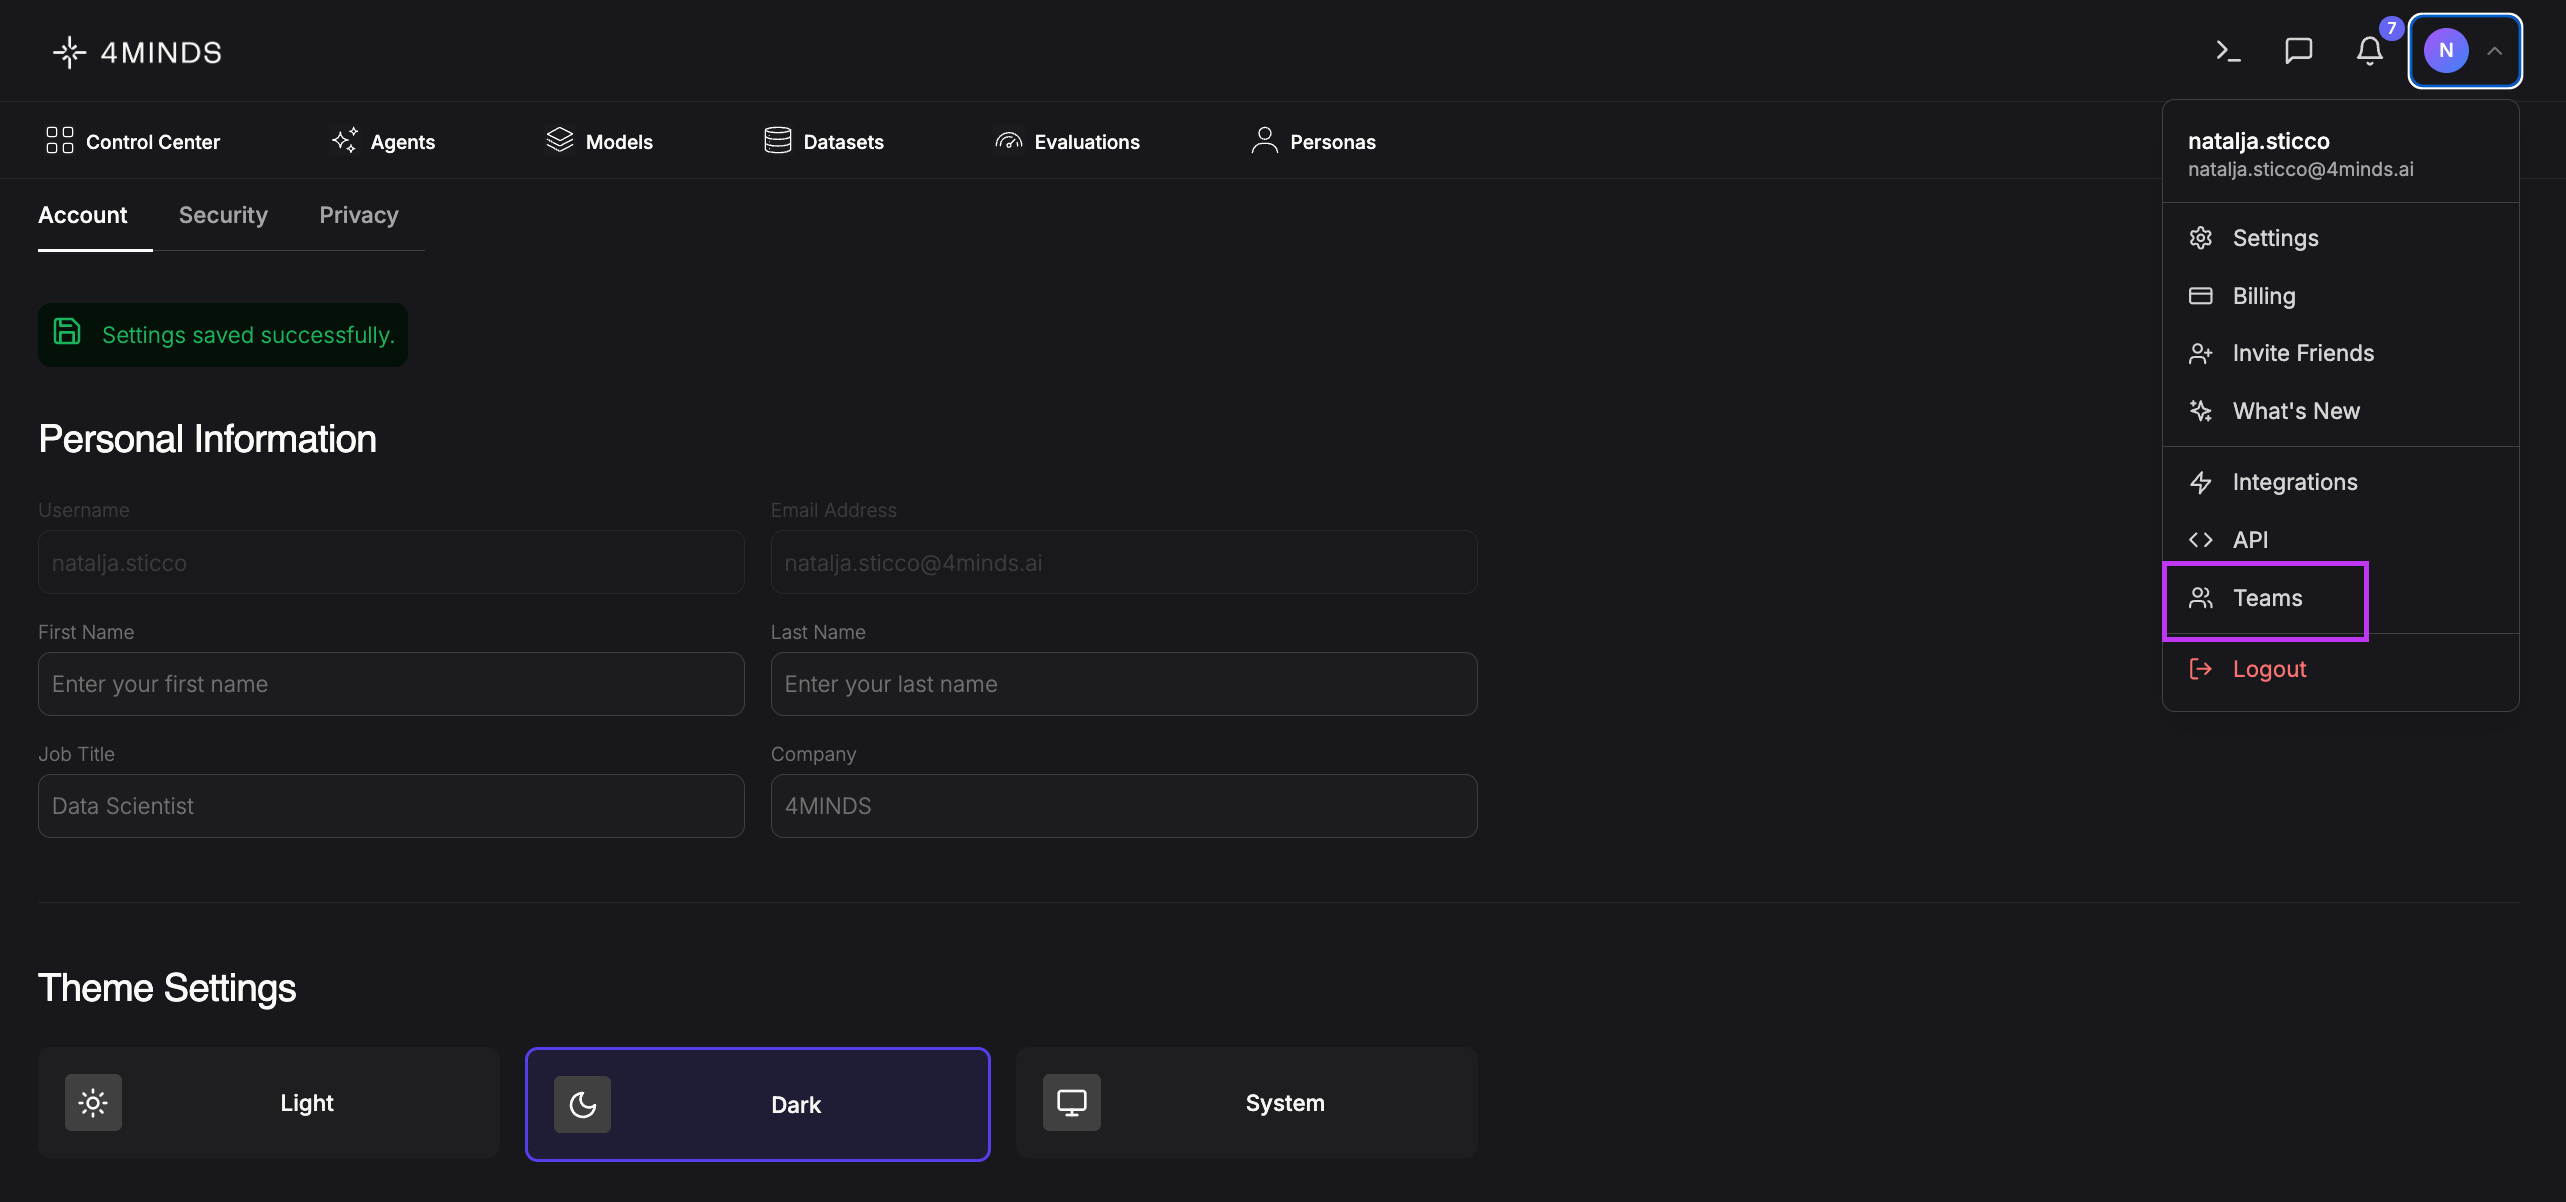2566x1202 pixels.
Task: Open the chat messages icon
Action: pyautogui.click(x=2299, y=51)
